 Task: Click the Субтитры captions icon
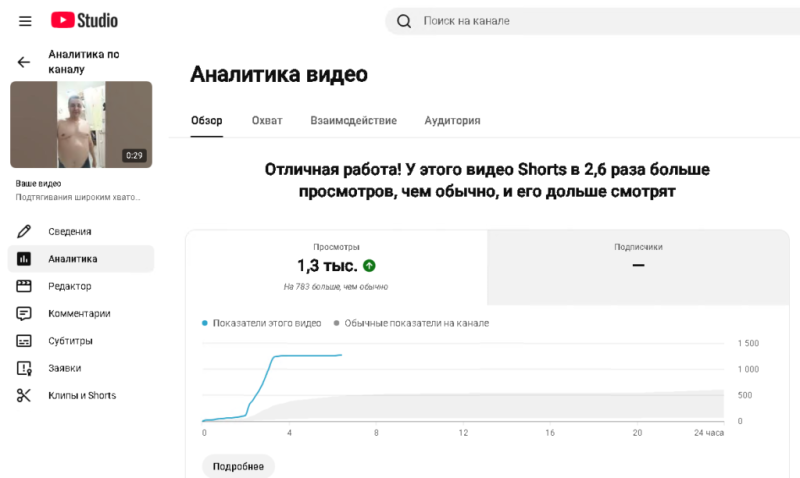tap(24, 341)
